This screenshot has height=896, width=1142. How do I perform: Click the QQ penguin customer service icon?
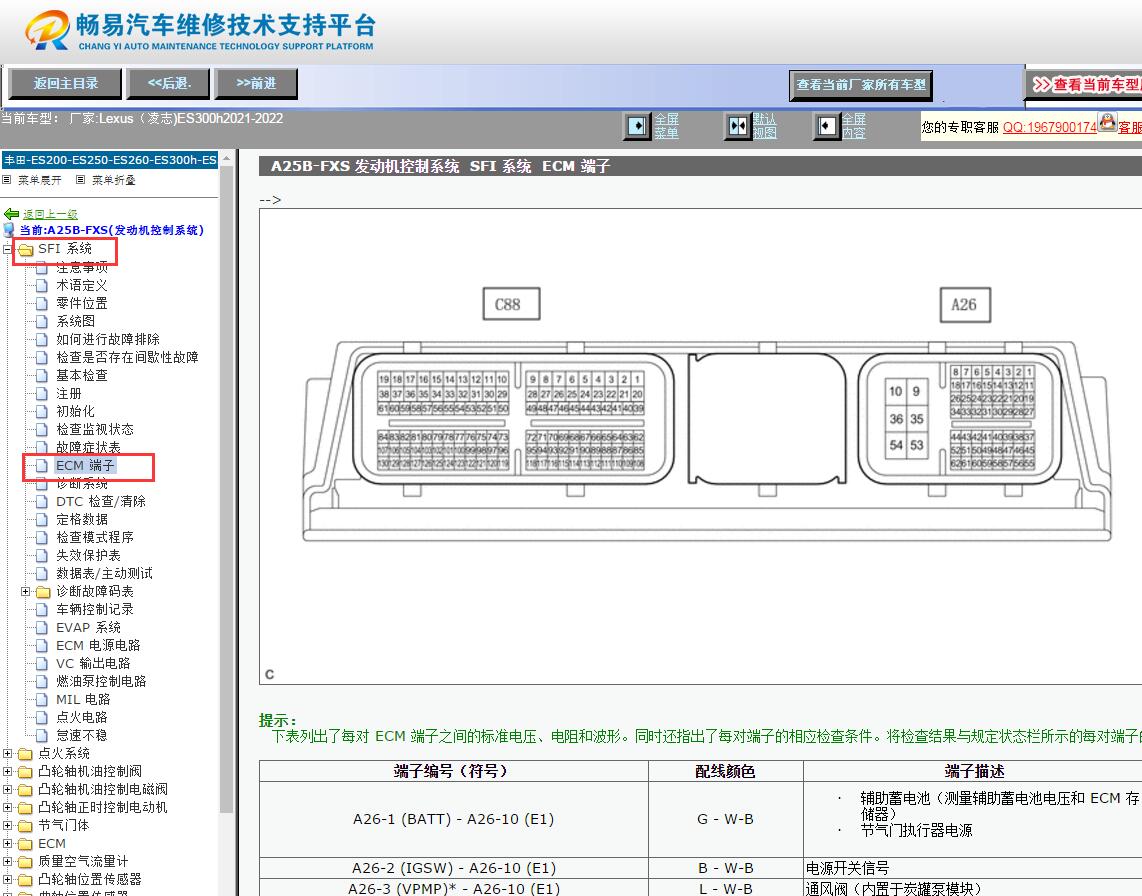(x=1107, y=122)
